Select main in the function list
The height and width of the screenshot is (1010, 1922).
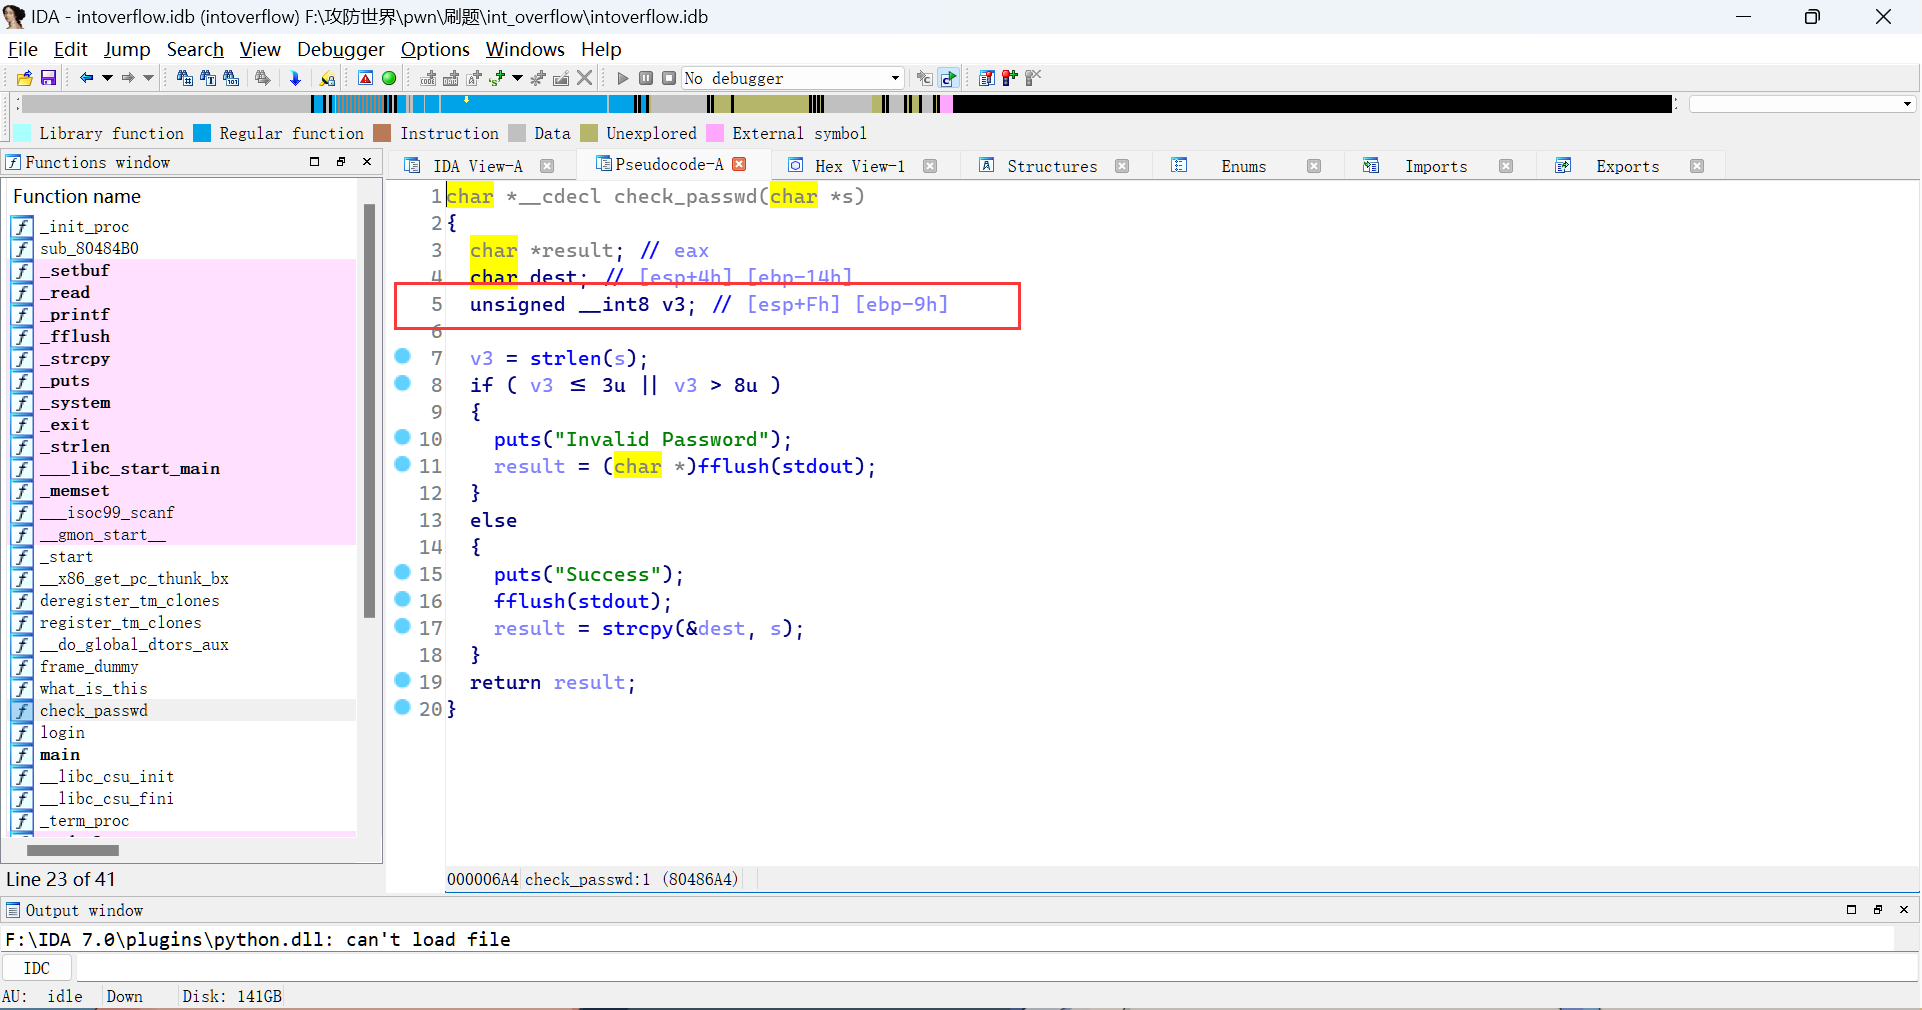pos(60,755)
